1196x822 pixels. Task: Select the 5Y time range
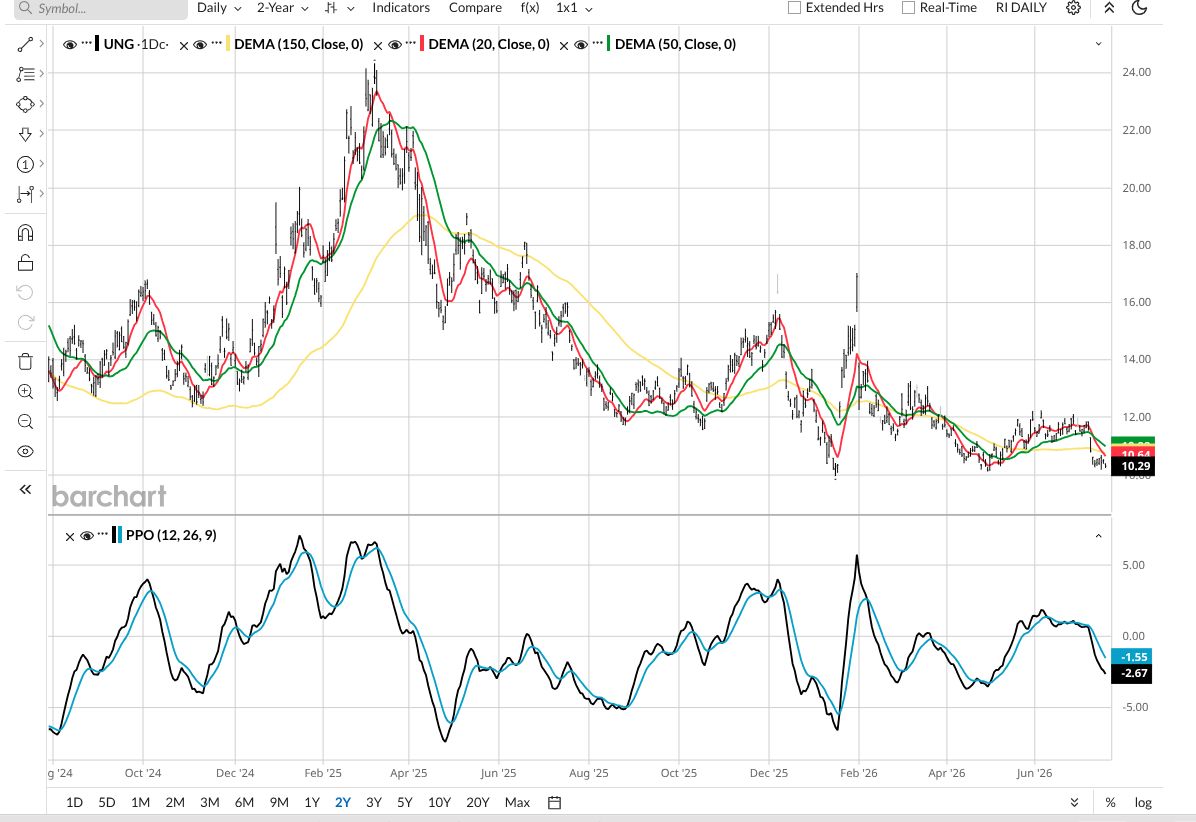(404, 802)
